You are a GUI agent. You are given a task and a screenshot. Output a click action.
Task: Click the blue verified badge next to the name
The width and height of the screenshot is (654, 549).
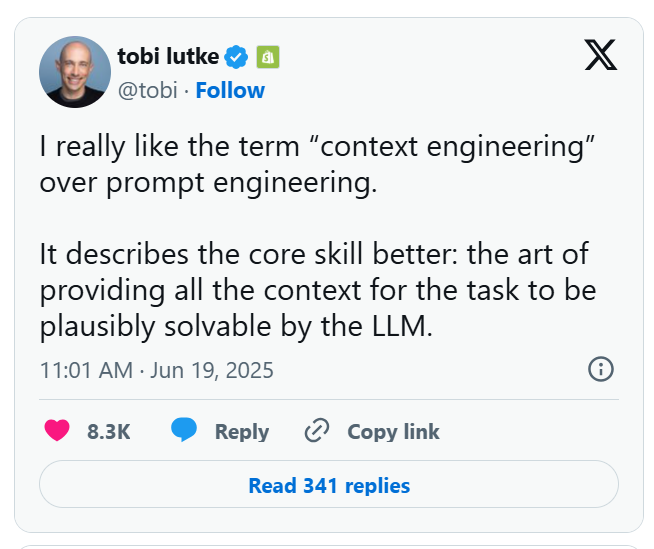(237, 56)
